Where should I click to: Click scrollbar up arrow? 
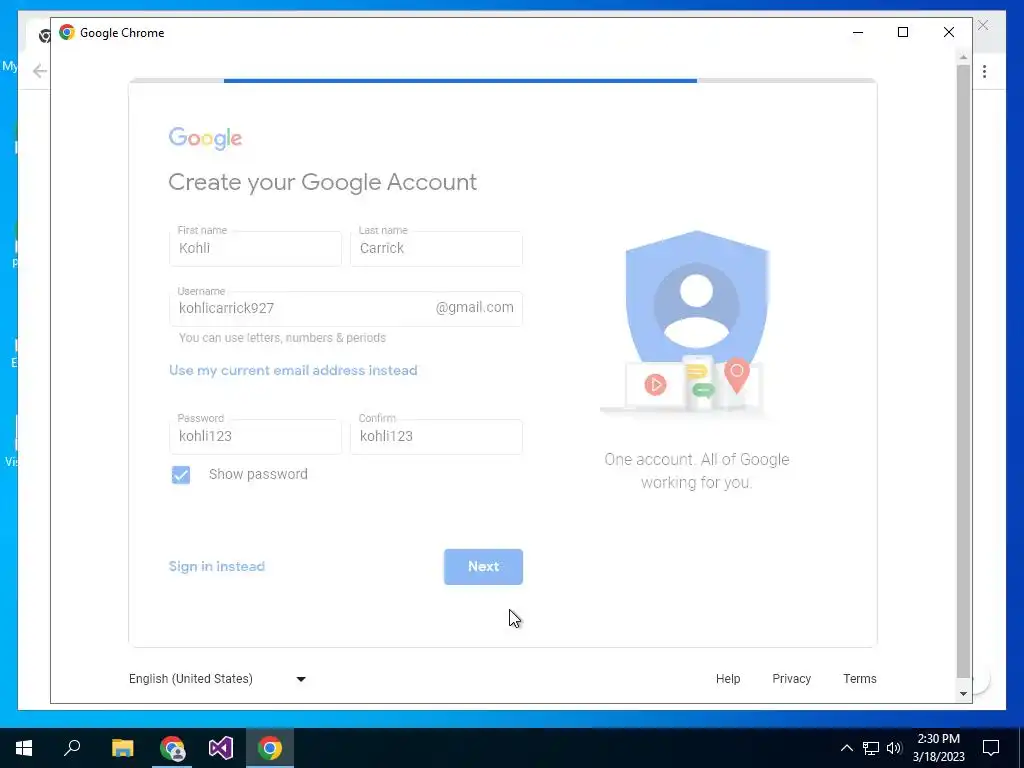tap(963, 57)
